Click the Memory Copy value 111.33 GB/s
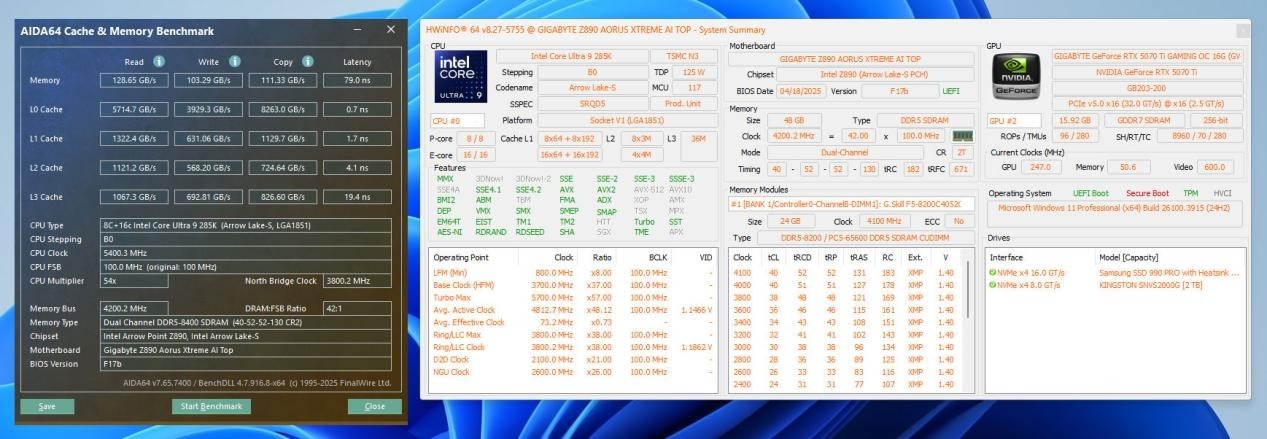The height and width of the screenshot is (439, 1267). coord(281,80)
